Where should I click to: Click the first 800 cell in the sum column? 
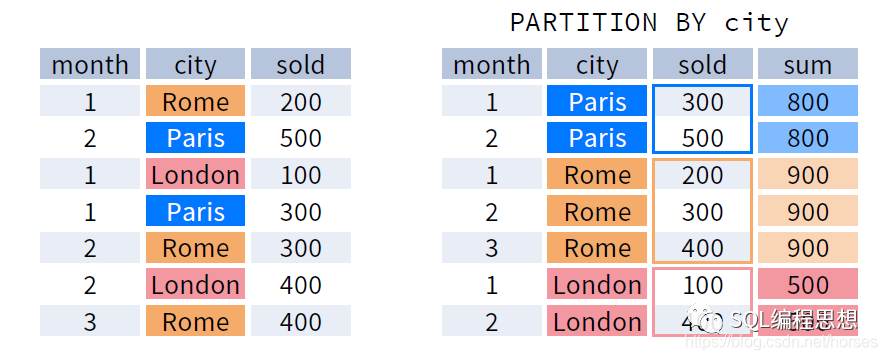(808, 101)
